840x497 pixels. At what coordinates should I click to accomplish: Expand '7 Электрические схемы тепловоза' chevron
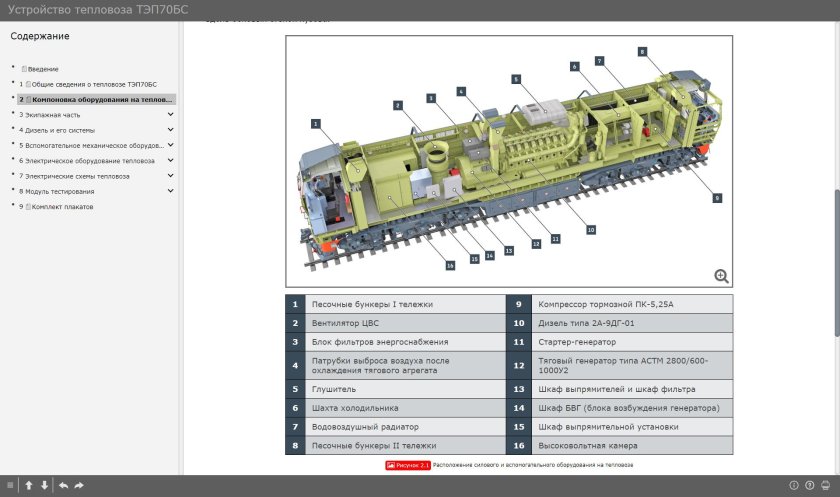[171, 175]
